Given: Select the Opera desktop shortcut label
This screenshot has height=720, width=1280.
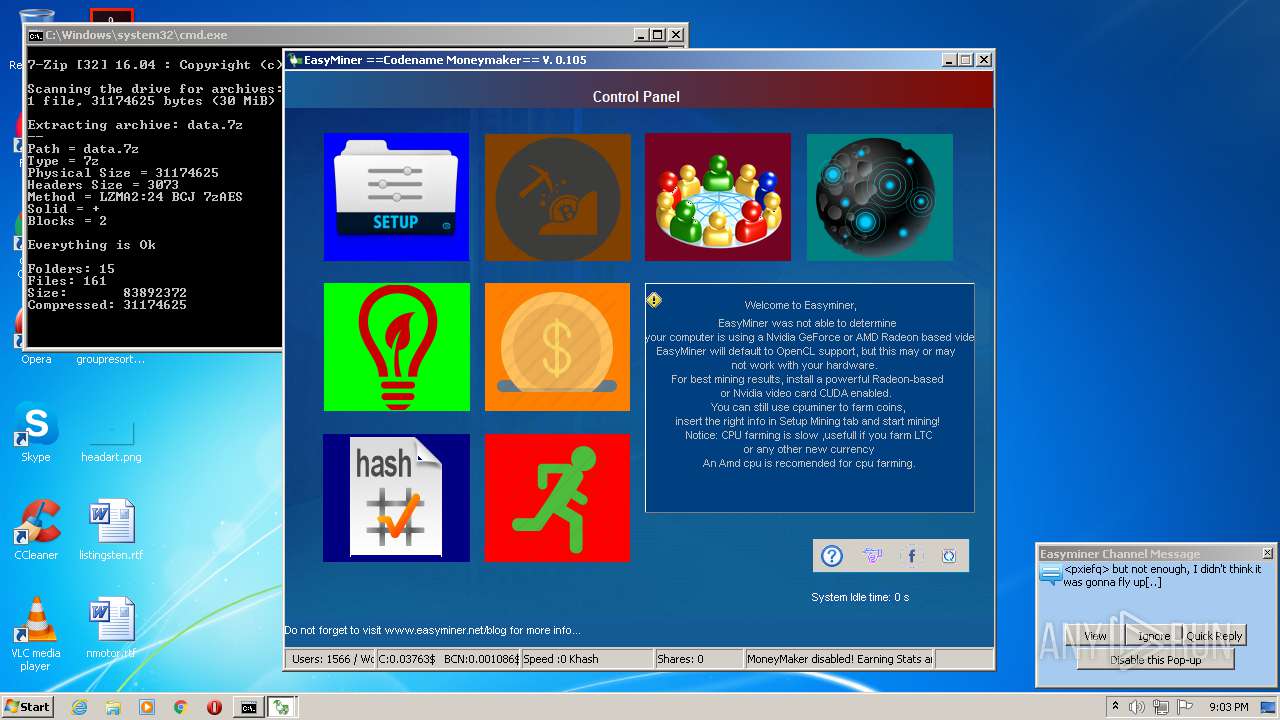Looking at the screenshot, I should pos(36,359).
